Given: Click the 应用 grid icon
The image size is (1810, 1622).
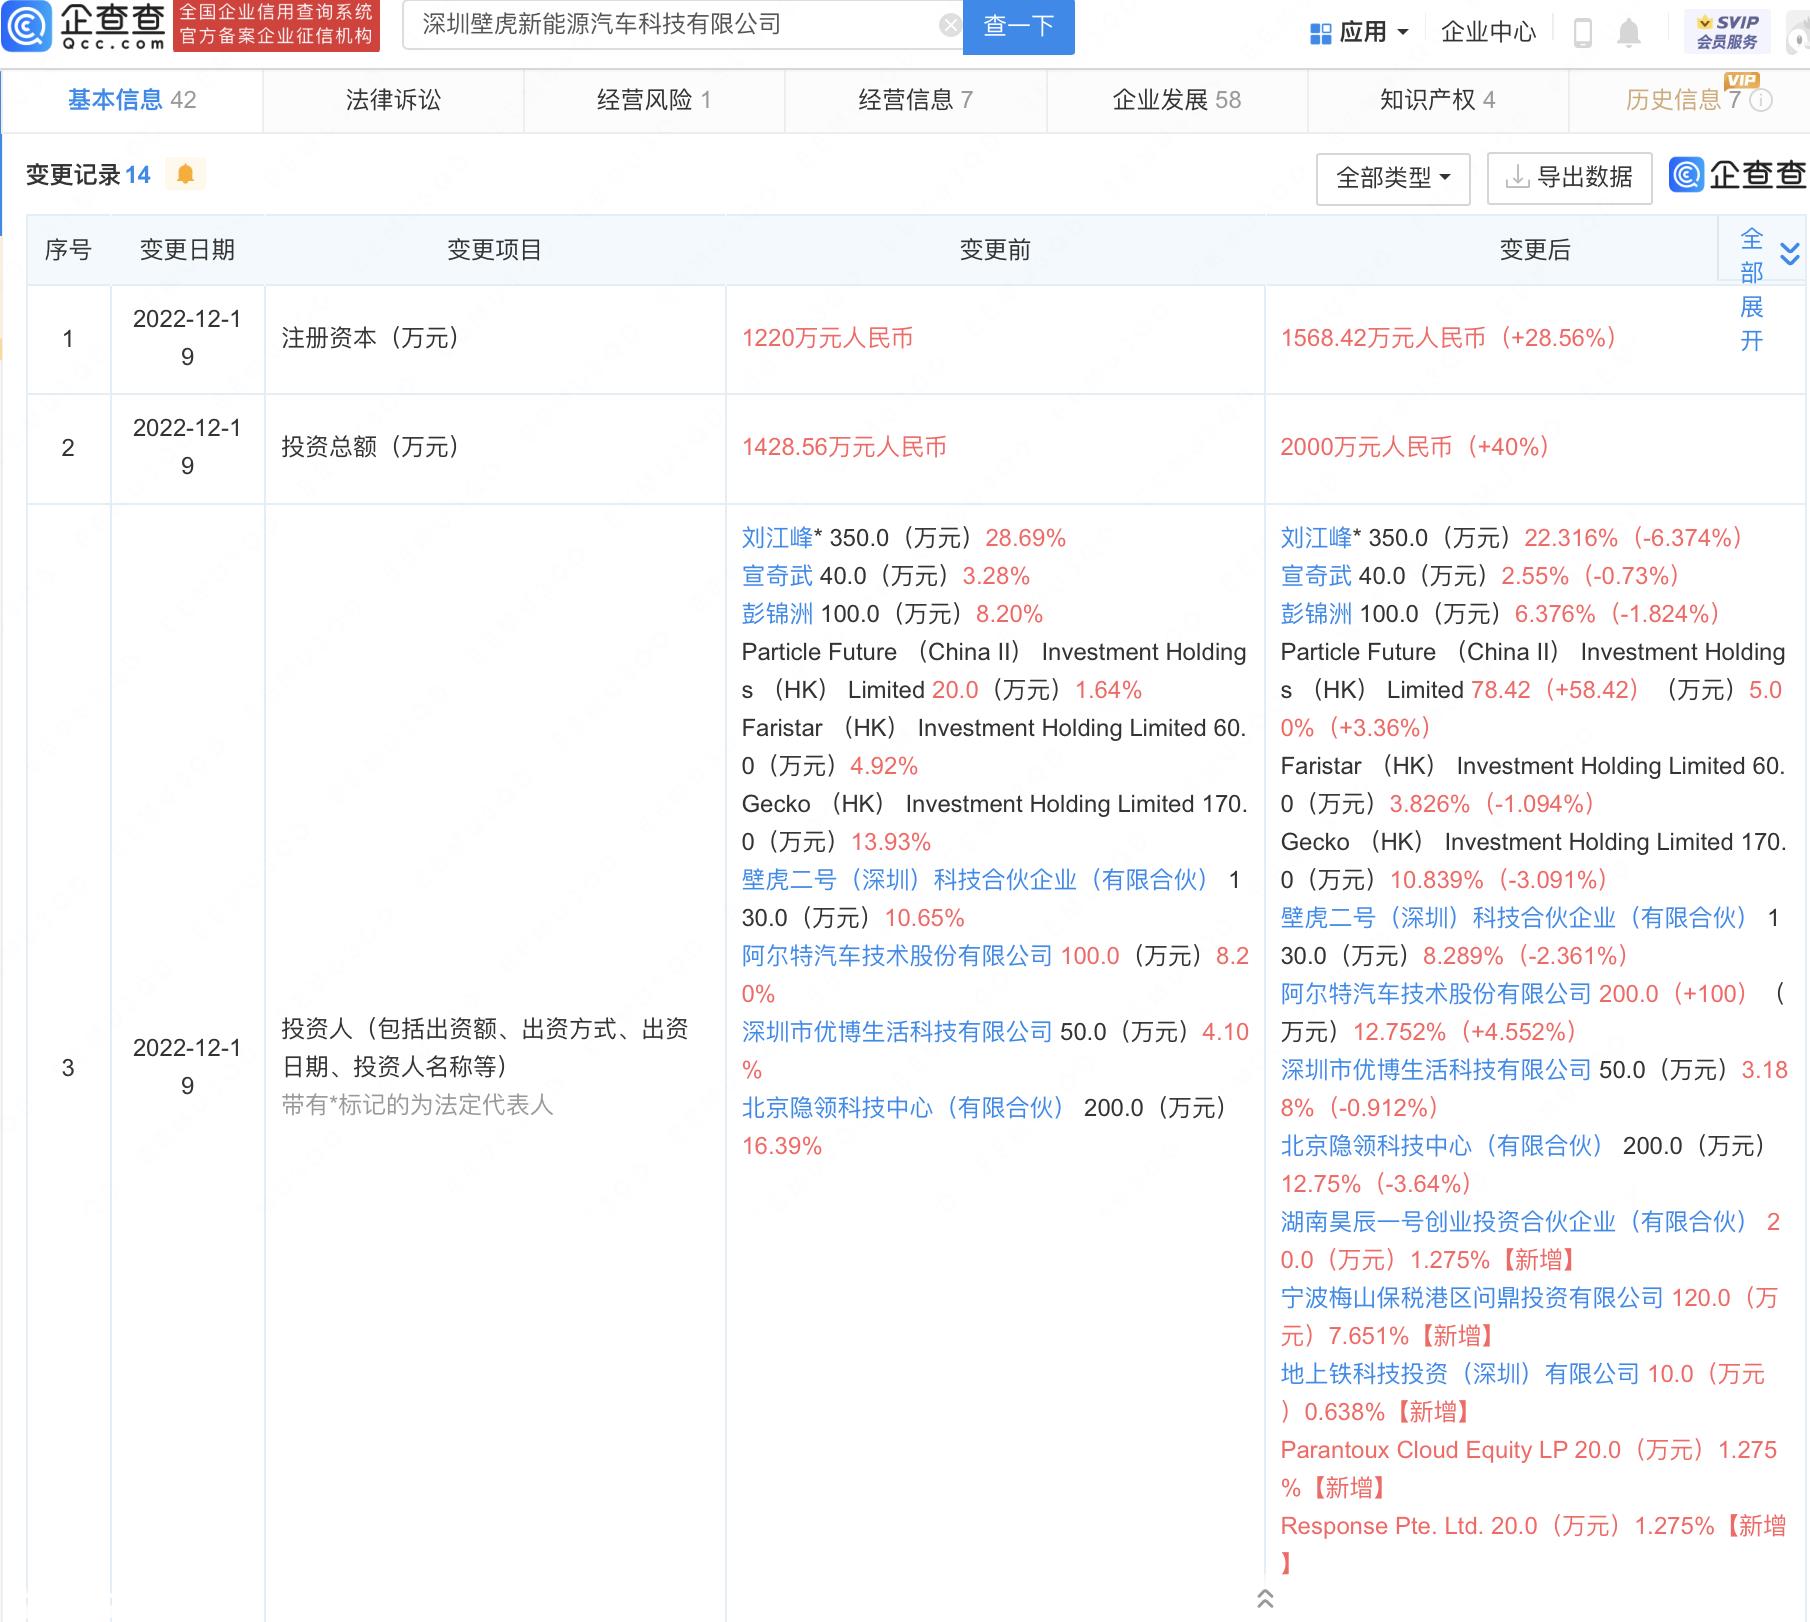Looking at the screenshot, I should [x=1320, y=33].
